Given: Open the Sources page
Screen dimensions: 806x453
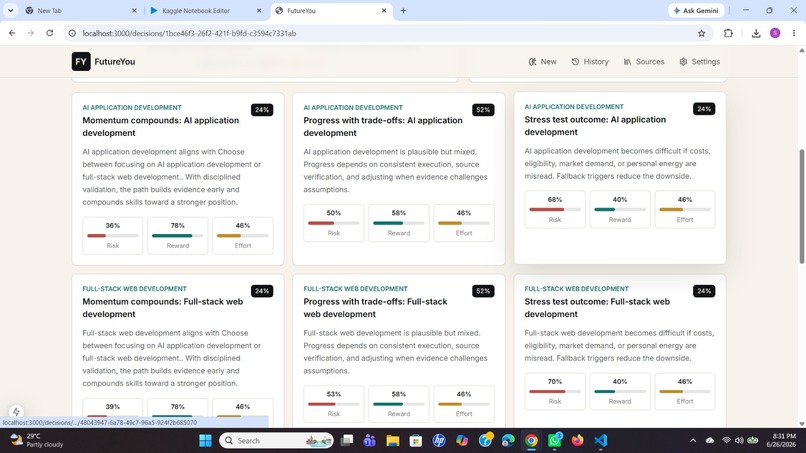Looking at the screenshot, I should click(x=644, y=61).
